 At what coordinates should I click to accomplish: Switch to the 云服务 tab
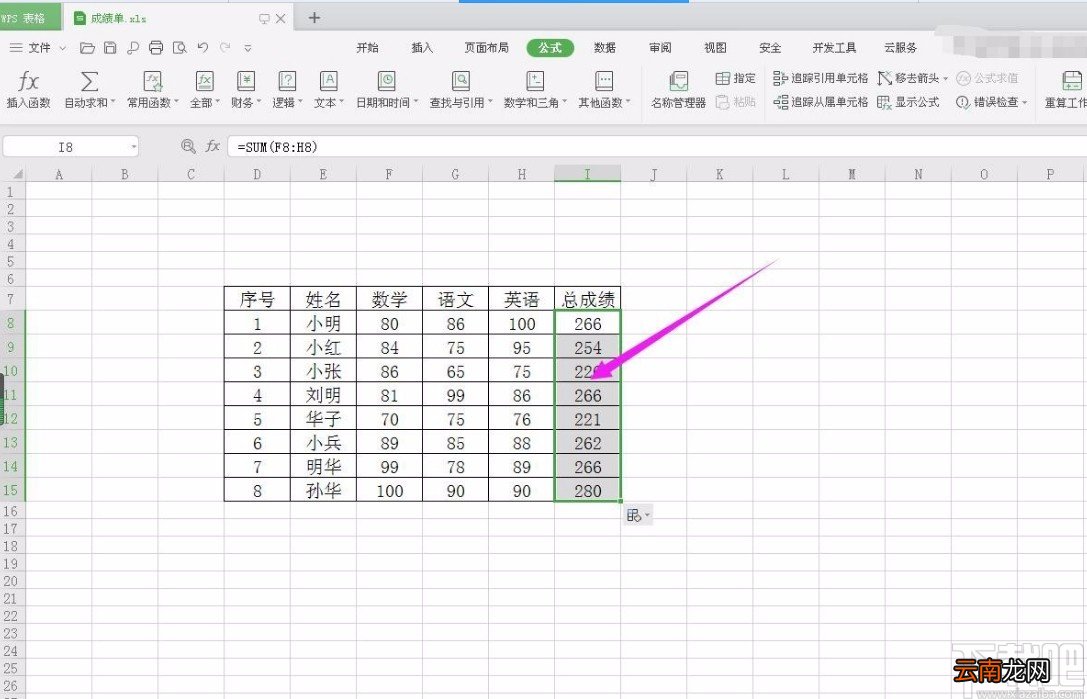click(x=900, y=47)
